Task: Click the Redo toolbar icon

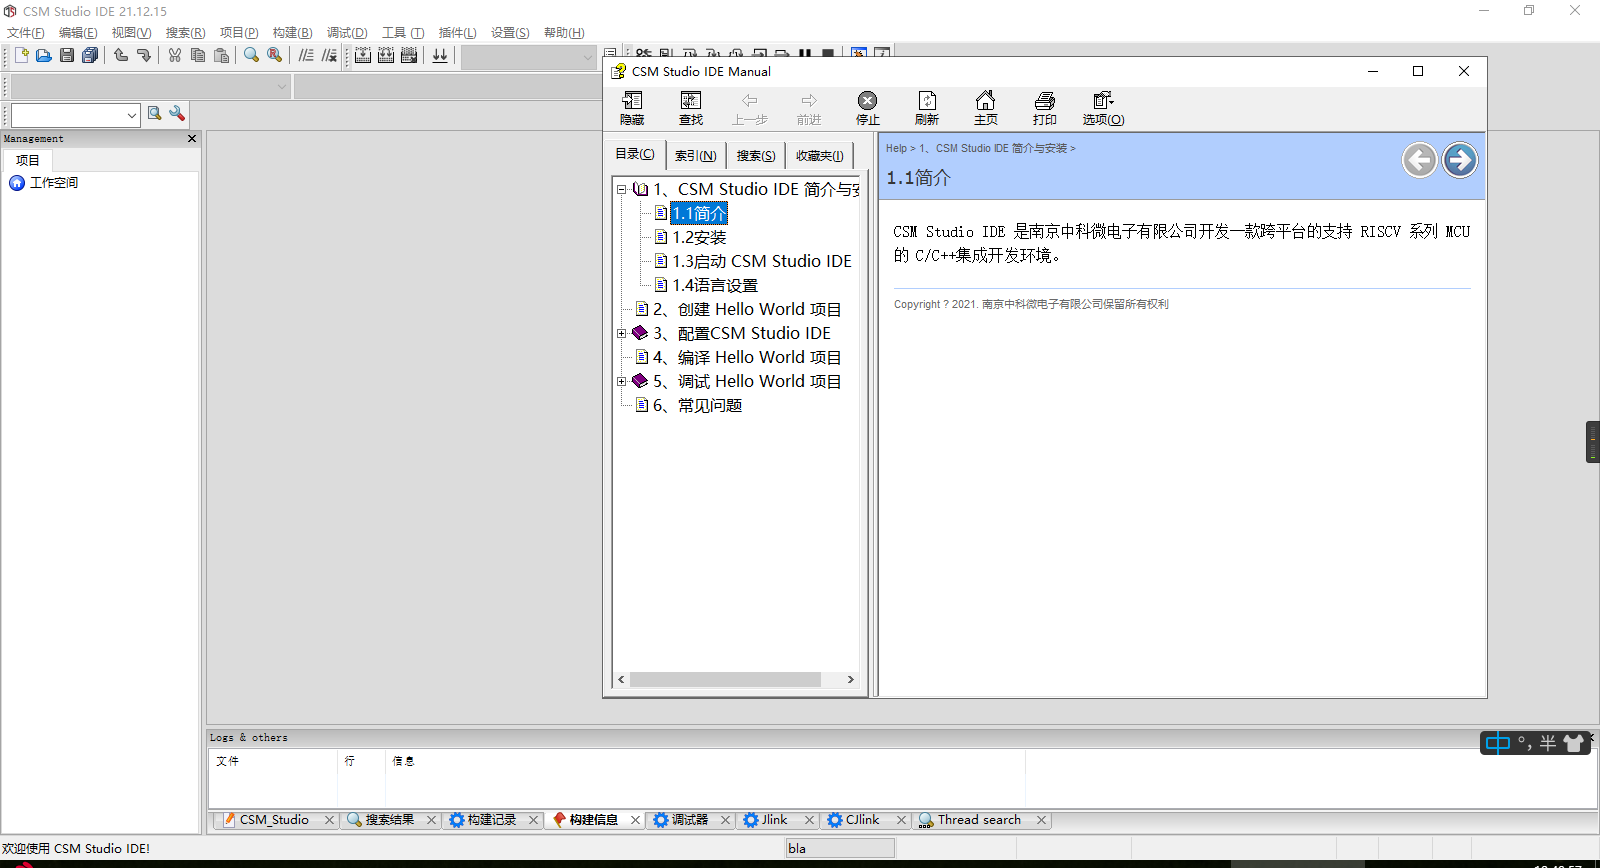Action: (144, 56)
